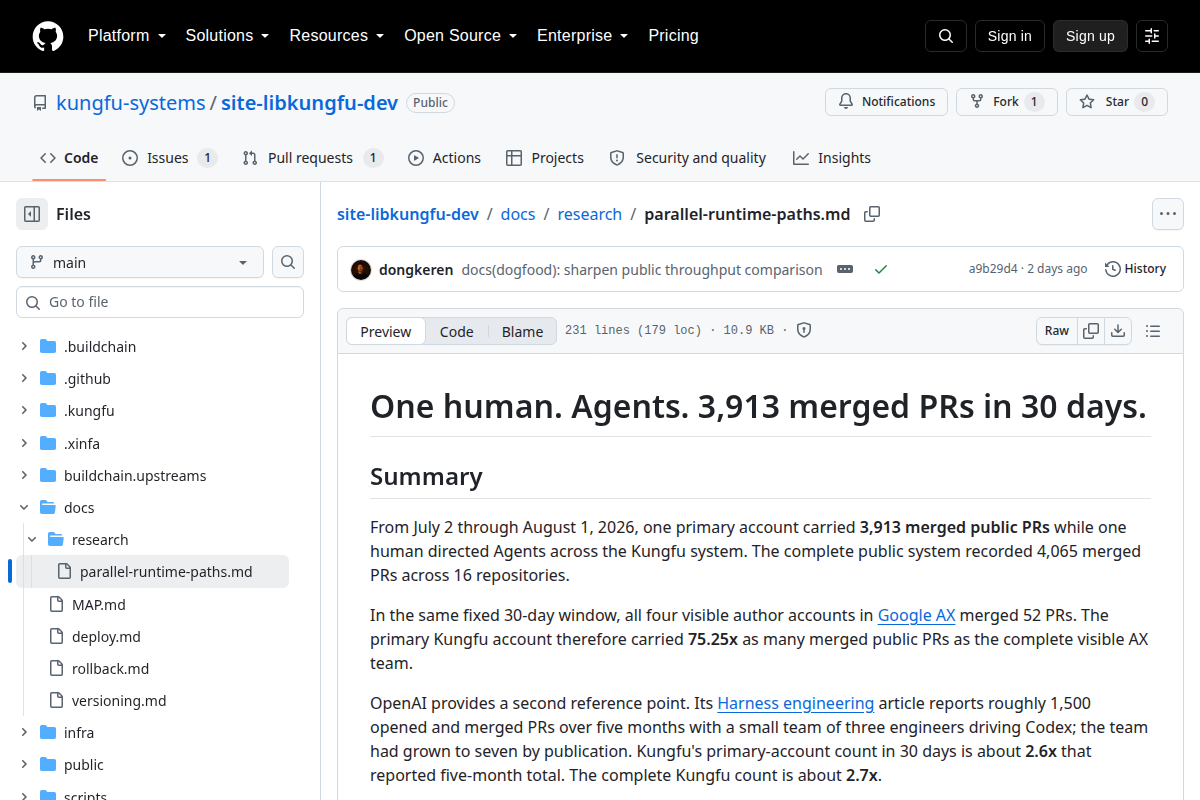1200x800 pixels.
Task: Follow the Google AX link
Action: point(917,615)
